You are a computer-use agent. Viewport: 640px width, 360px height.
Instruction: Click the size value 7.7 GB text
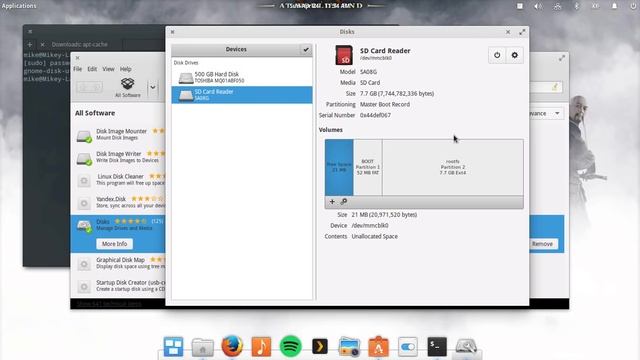tap(397, 93)
